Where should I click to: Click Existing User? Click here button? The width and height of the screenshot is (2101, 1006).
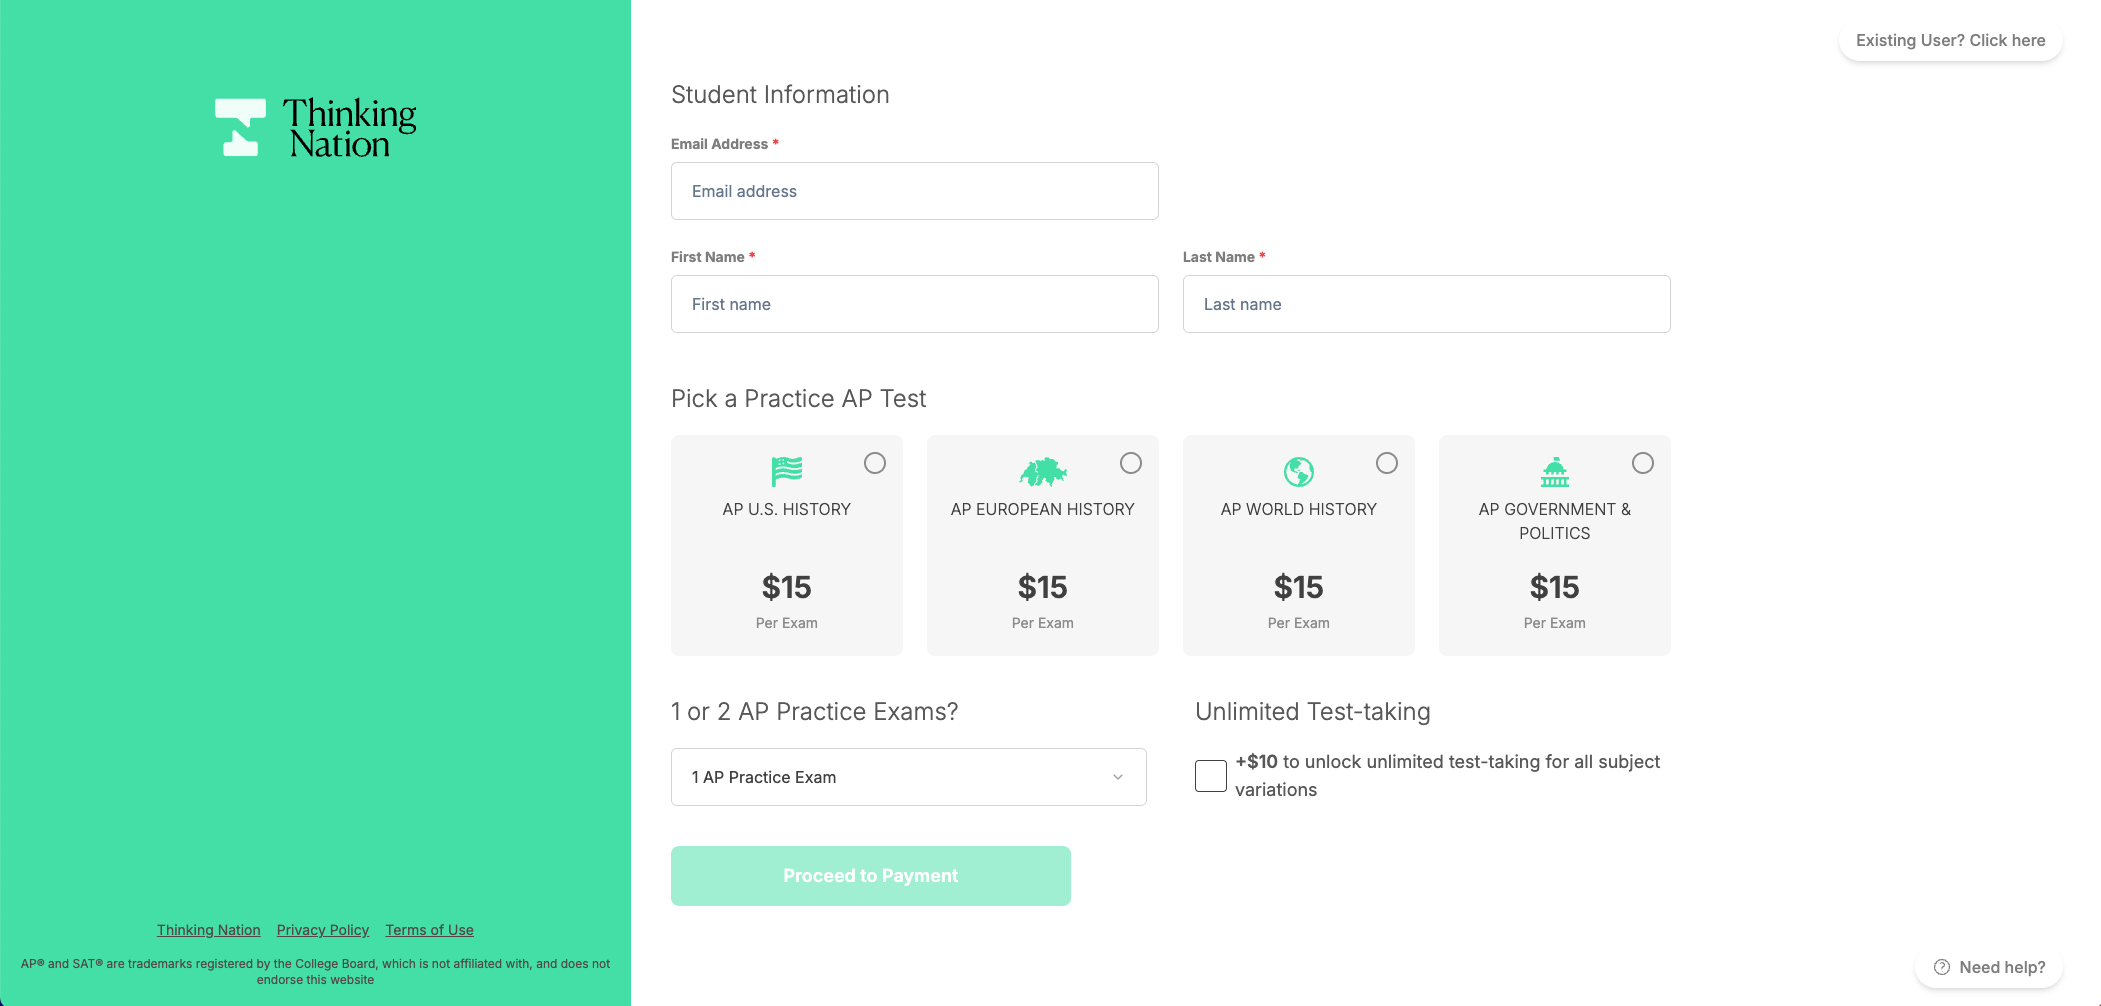pos(1950,41)
